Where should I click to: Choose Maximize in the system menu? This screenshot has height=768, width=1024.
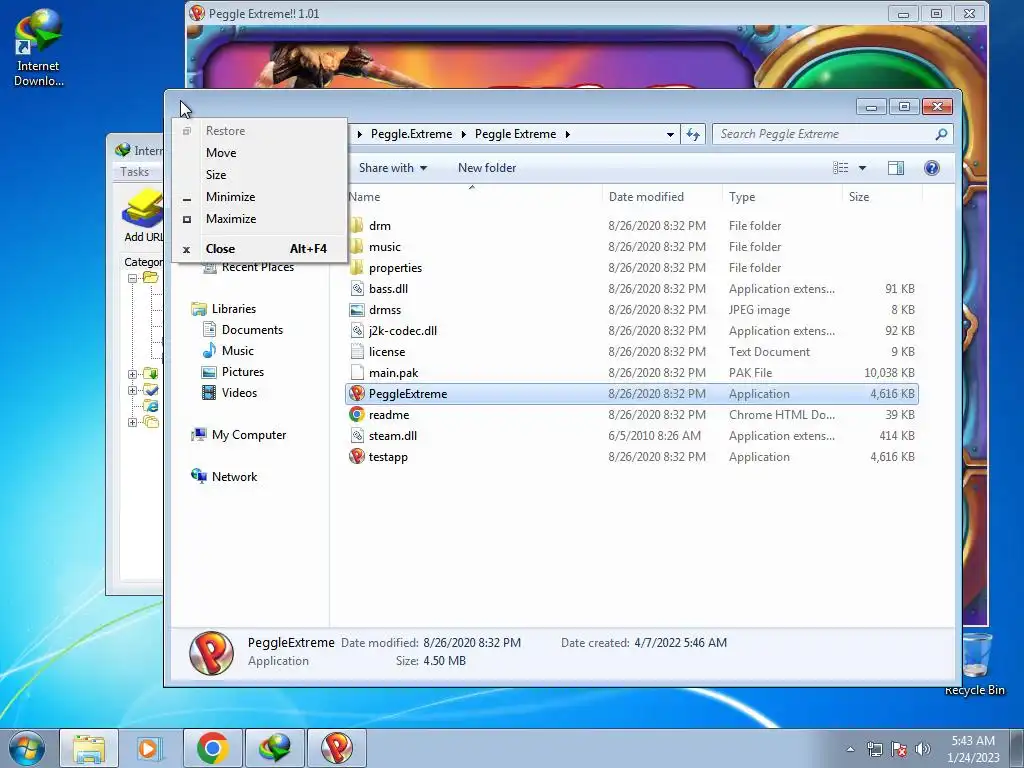tap(231, 219)
